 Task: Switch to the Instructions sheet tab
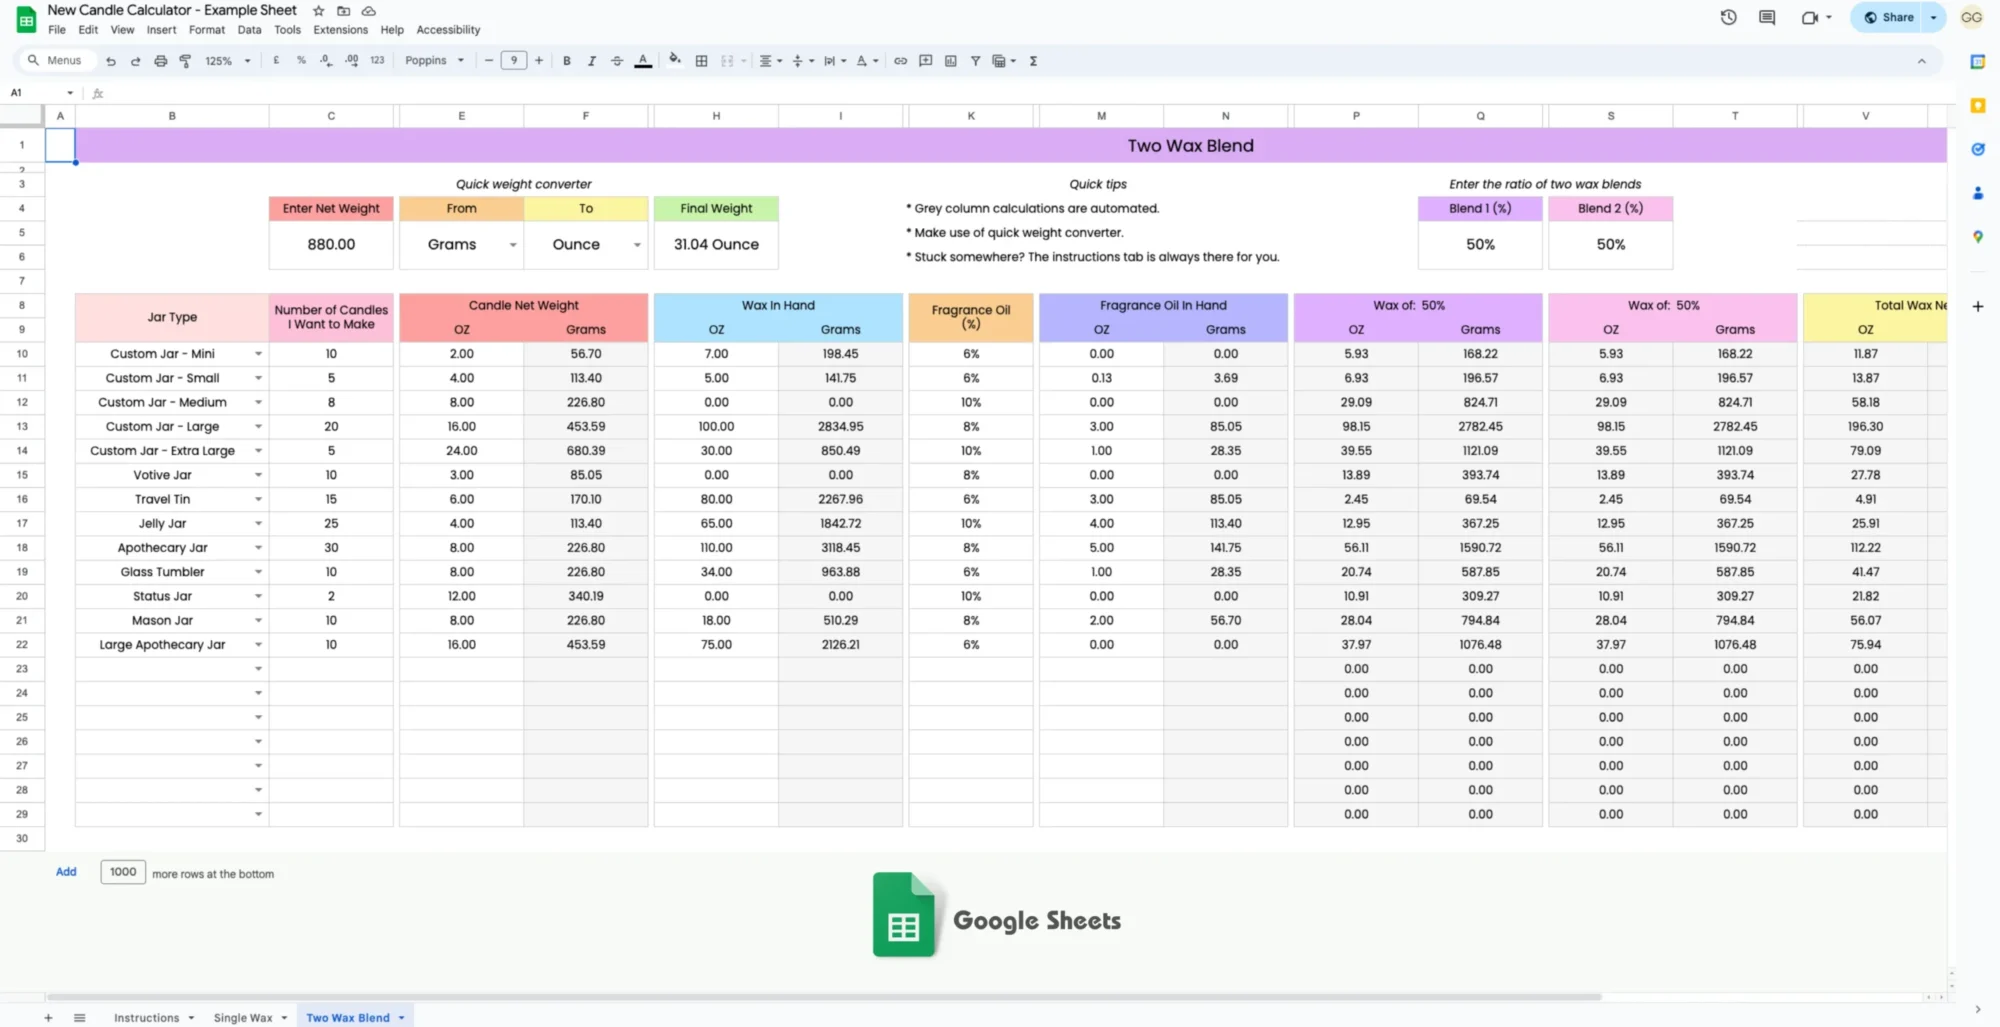click(146, 1017)
